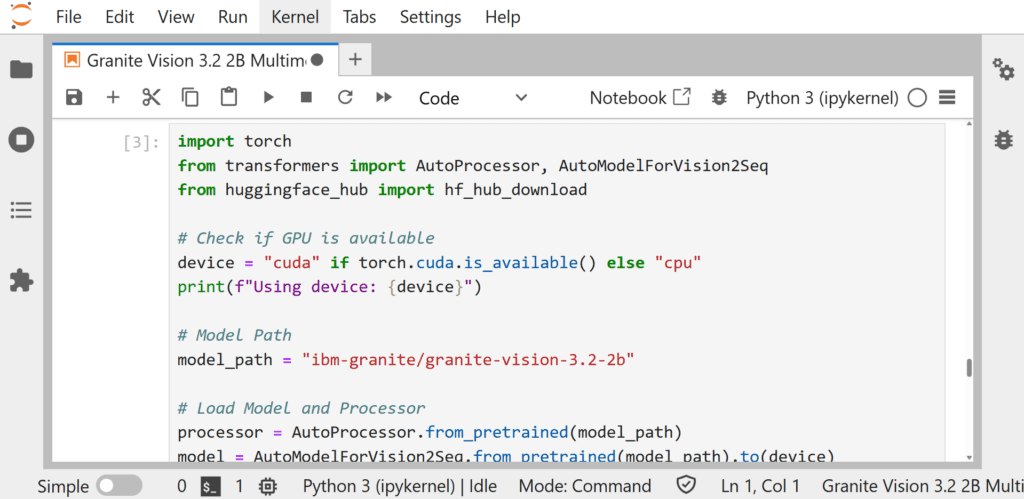Open the Extension Manager puzzle icon
The image size is (1024, 499).
(21, 281)
